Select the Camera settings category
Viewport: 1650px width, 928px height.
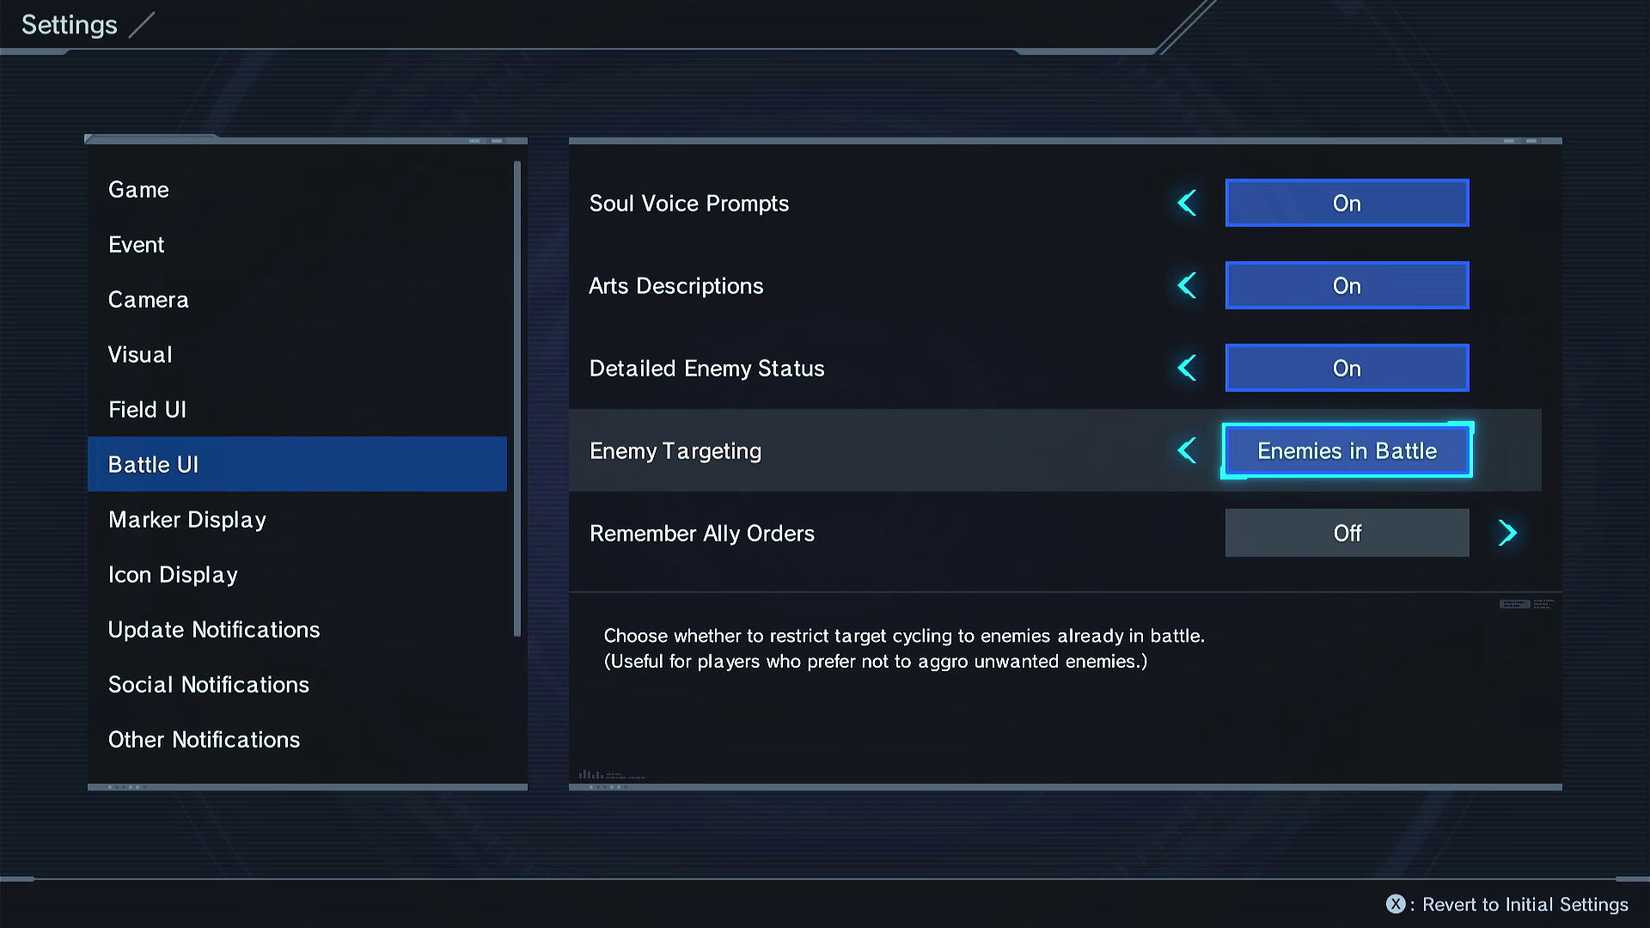148,300
